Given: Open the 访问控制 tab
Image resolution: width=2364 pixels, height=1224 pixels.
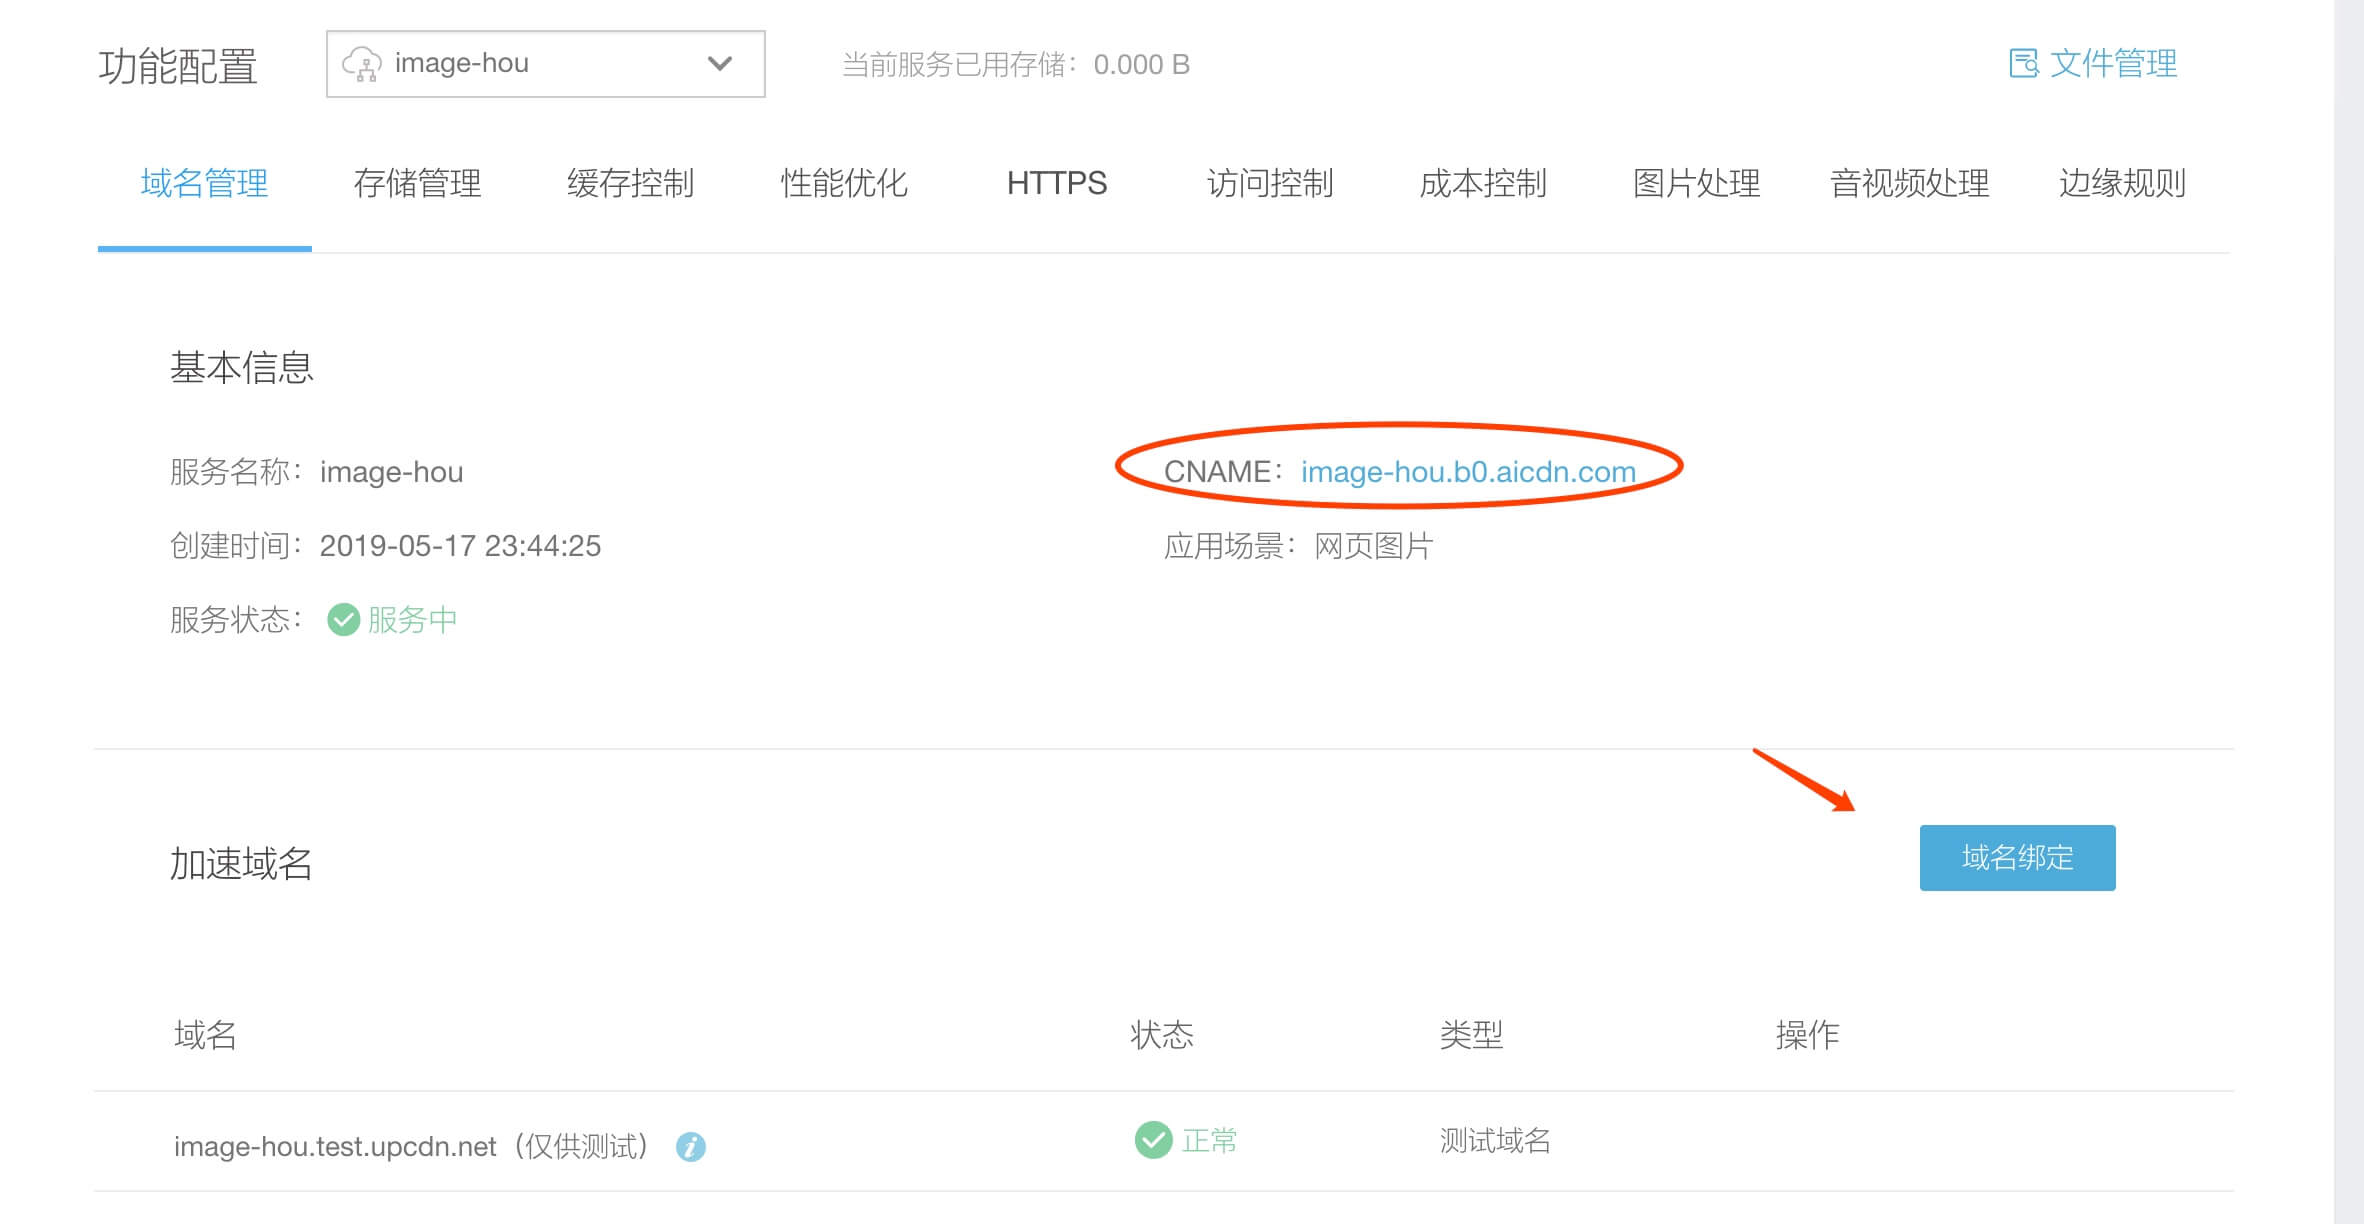Looking at the screenshot, I should pyautogui.click(x=1270, y=183).
